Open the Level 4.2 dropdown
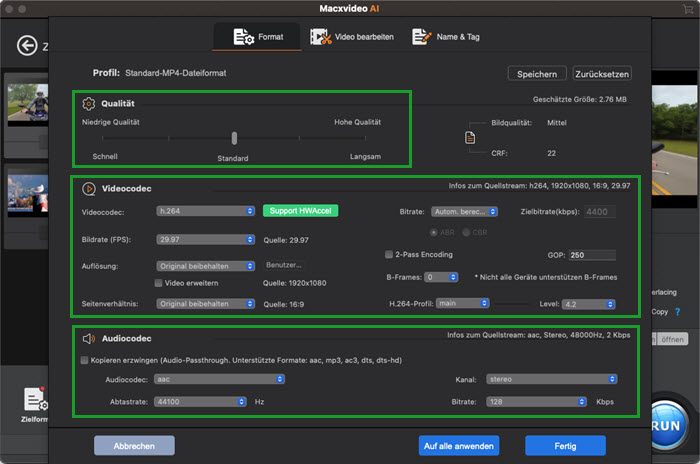Viewport: 700px width, 464px height. [x=588, y=304]
